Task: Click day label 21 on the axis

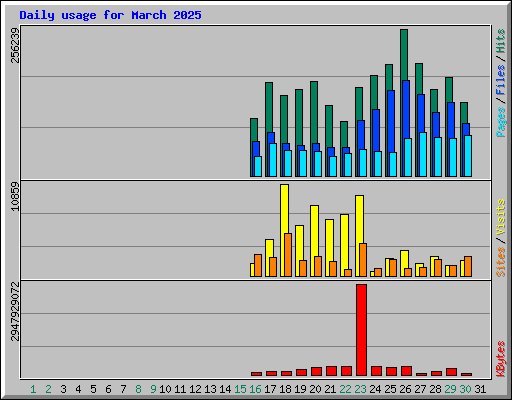Action: click(330, 389)
